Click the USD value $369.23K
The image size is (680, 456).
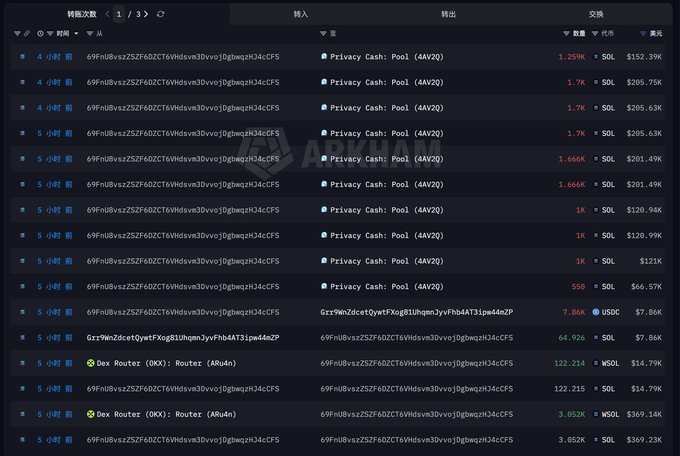tap(644, 440)
